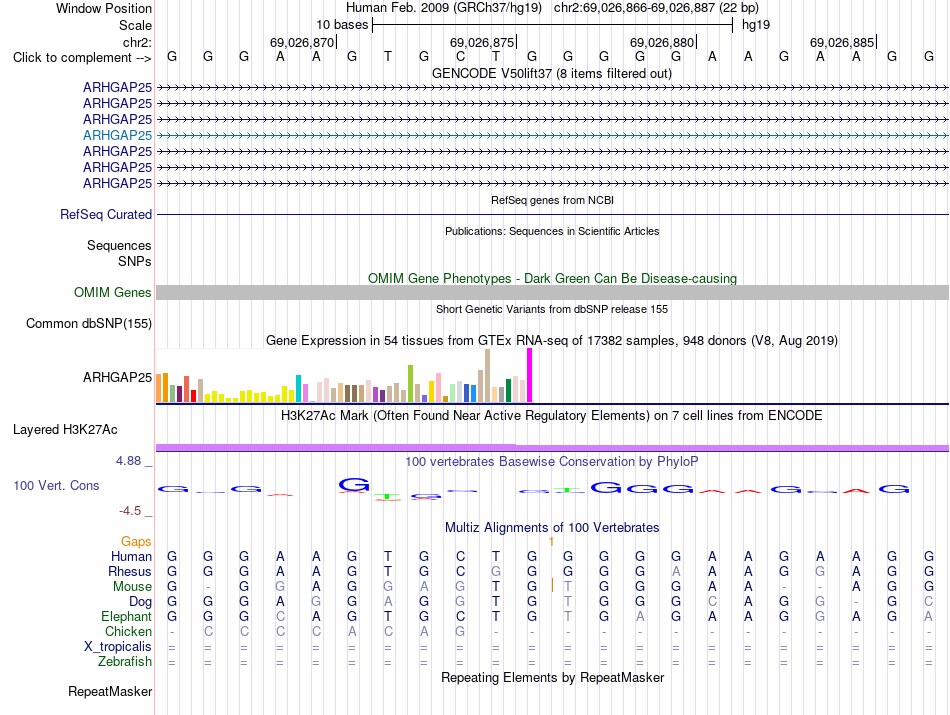Click the purple Layered H3K27Ac signal band

pyautogui.click(x=552, y=448)
